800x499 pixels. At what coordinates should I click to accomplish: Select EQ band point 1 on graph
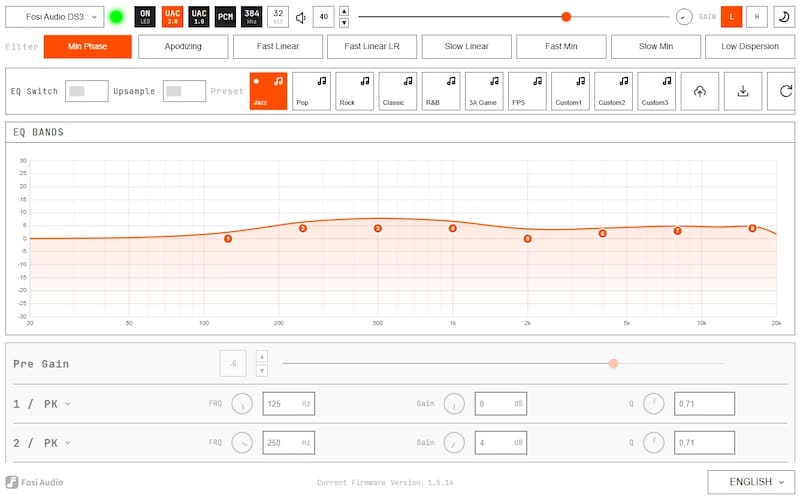tap(228, 239)
